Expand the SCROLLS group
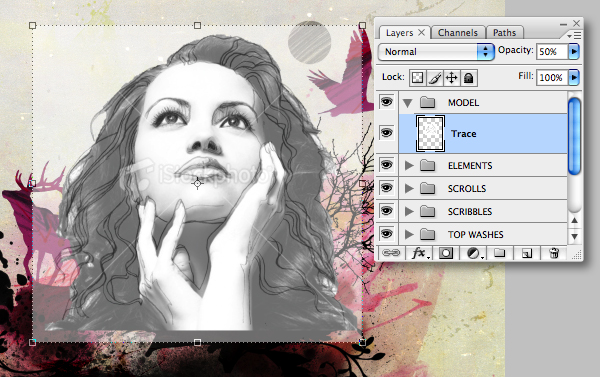This screenshot has width=600, height=377. tap(409, 188)
